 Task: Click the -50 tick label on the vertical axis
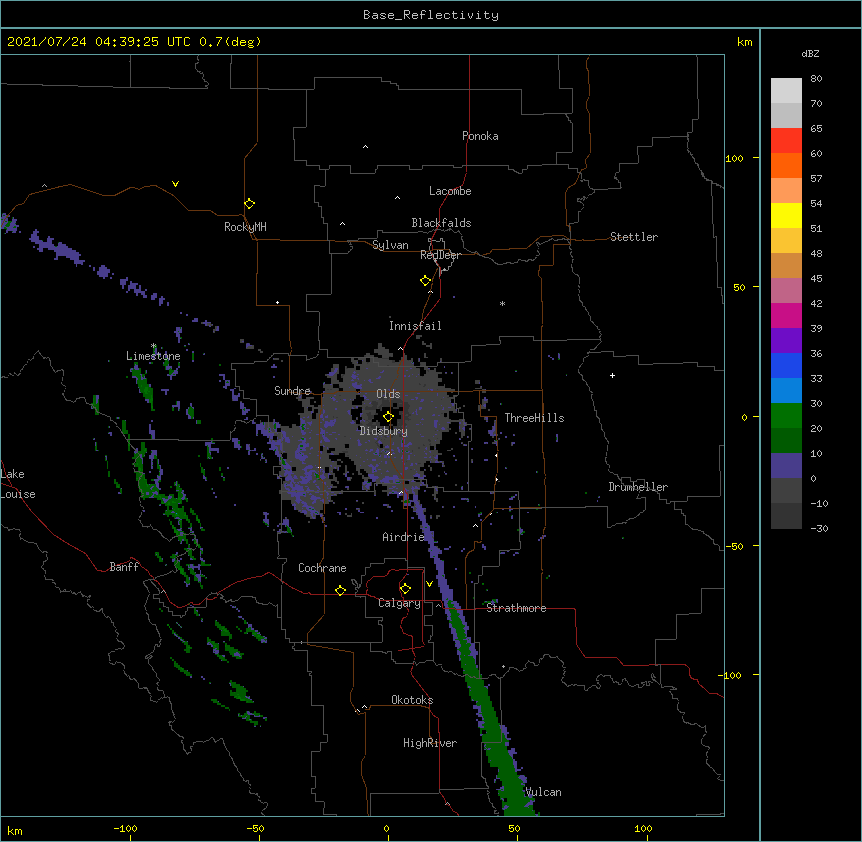coord(734,546)
